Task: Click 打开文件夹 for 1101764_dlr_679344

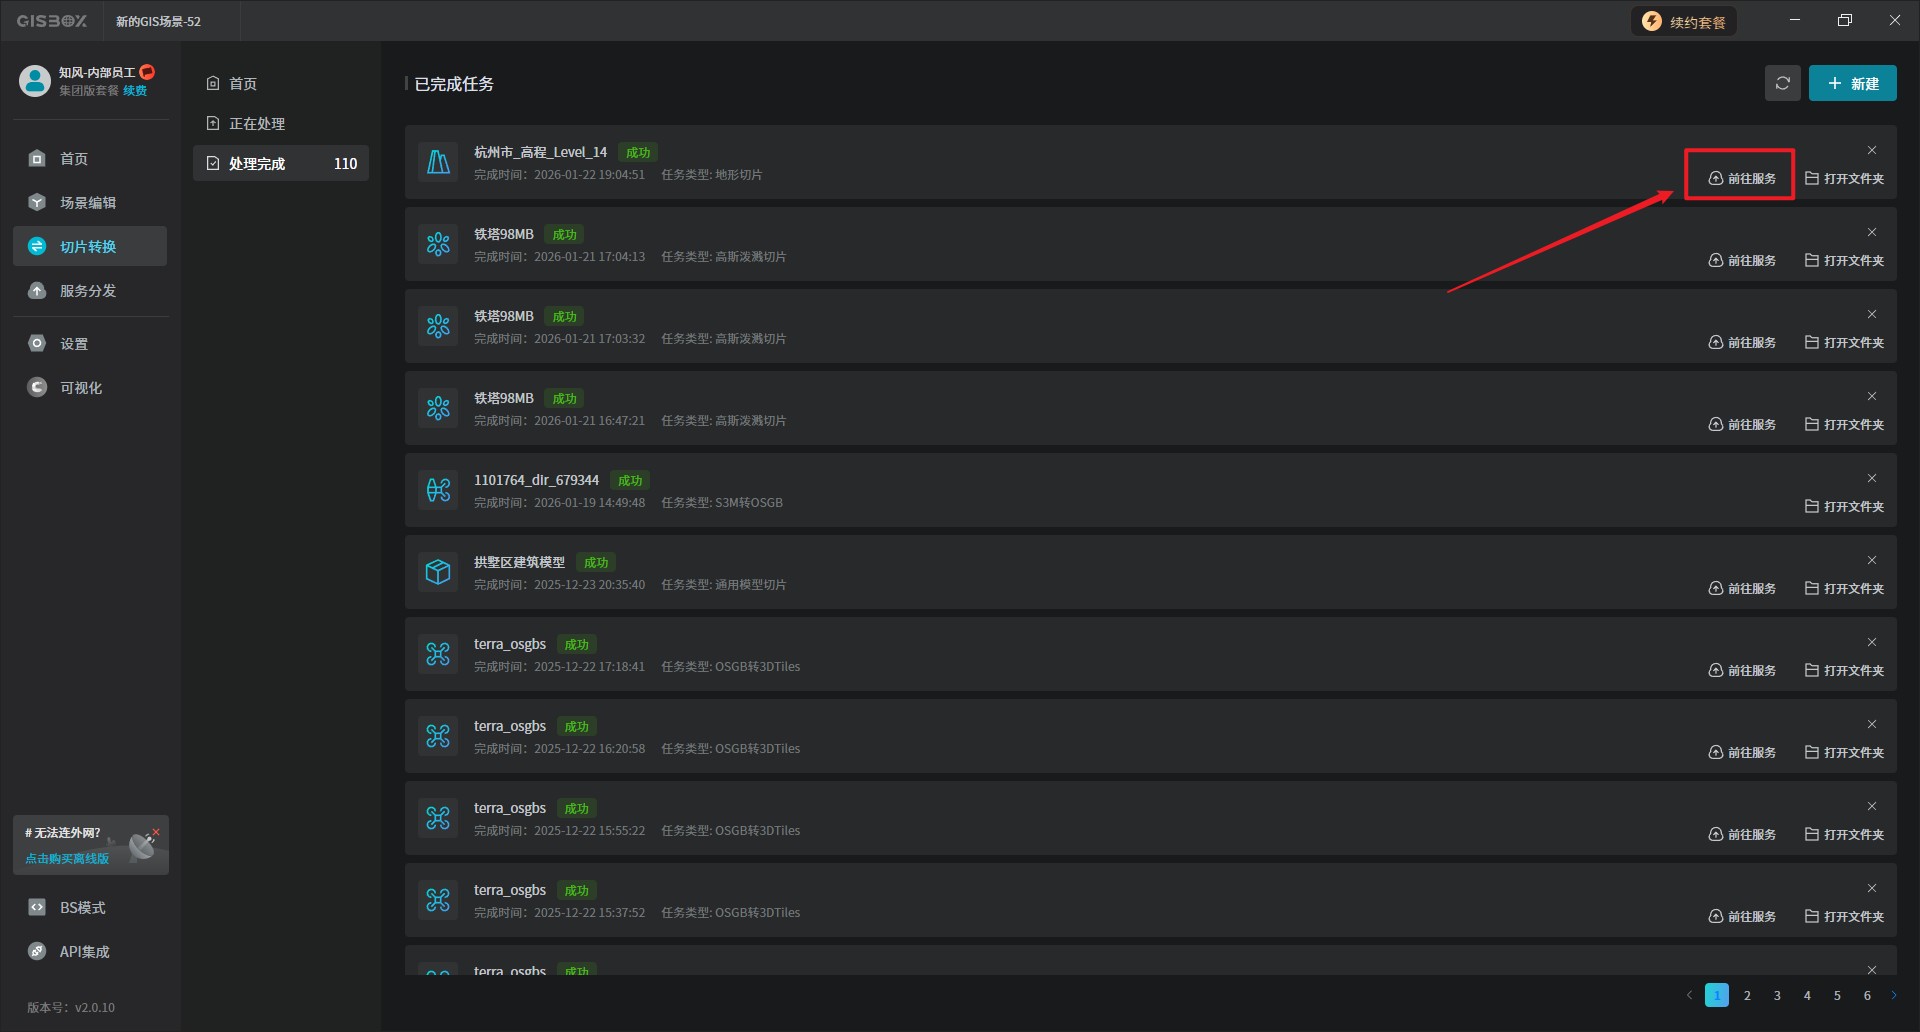Action: coord(1844,506)
